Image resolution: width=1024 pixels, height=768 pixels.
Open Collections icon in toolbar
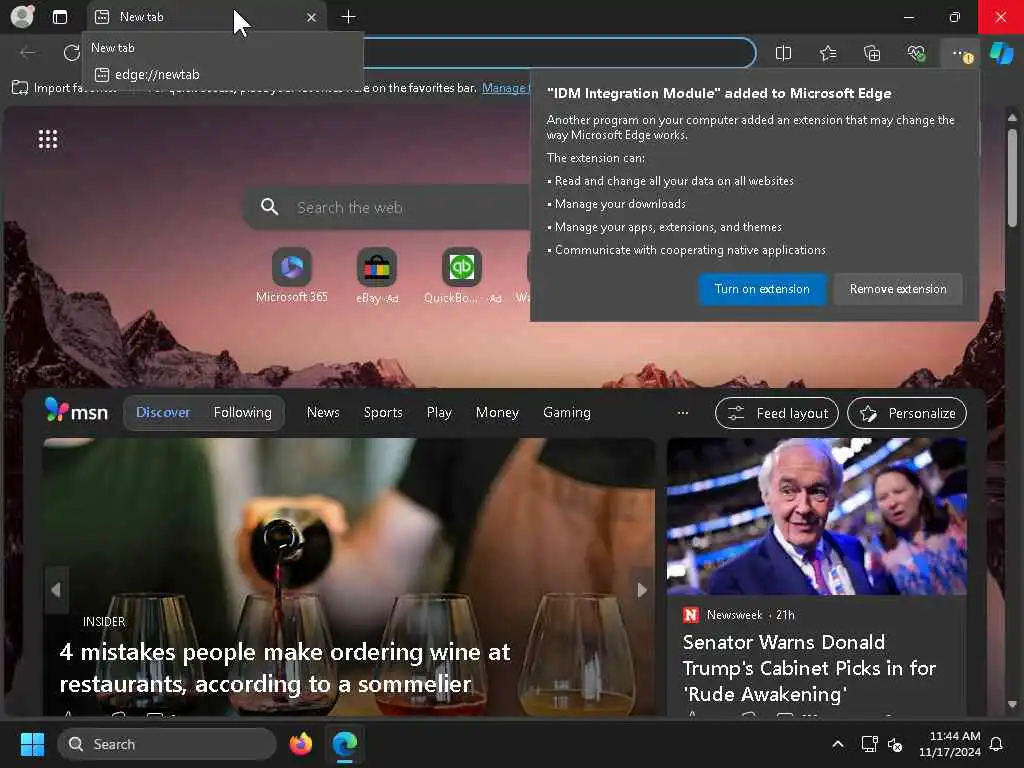pyautogui.click(x=872, y=54)
